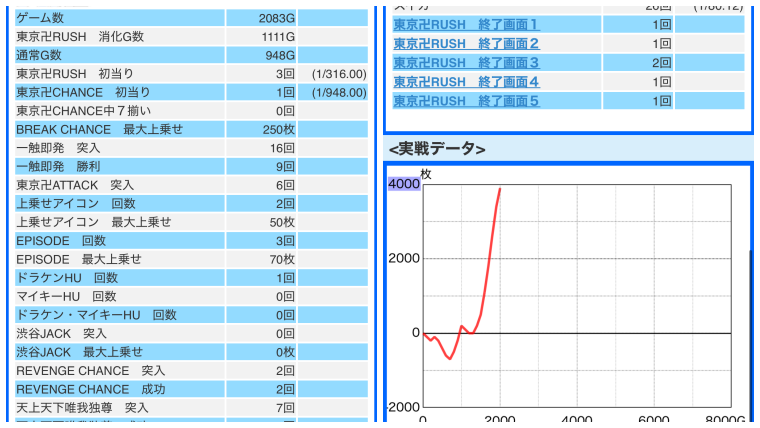Select the EPISODE 最大上乗せ row label
The image size is (760, 428).
[79, 259]
